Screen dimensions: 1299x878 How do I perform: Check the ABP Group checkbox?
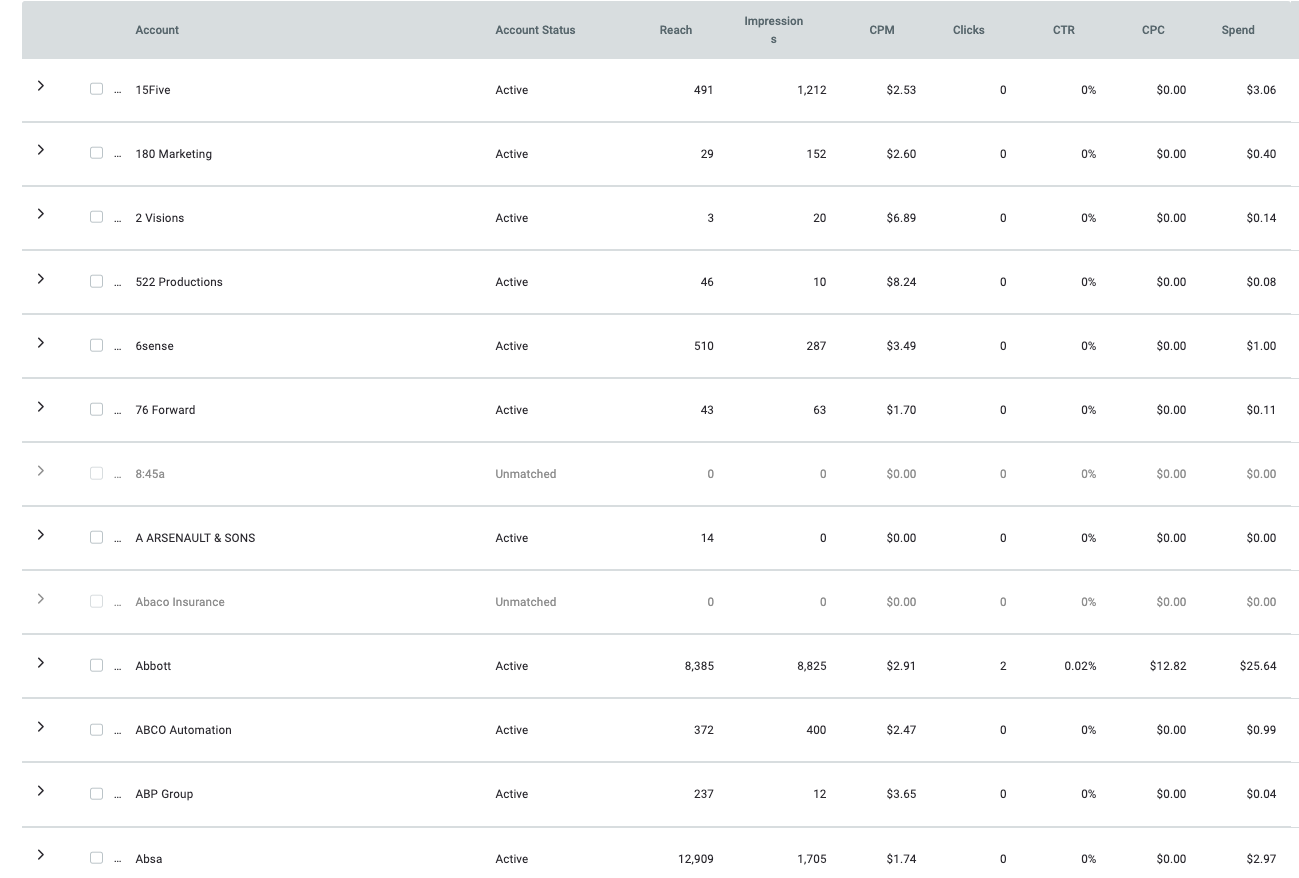tap(96, 793)
